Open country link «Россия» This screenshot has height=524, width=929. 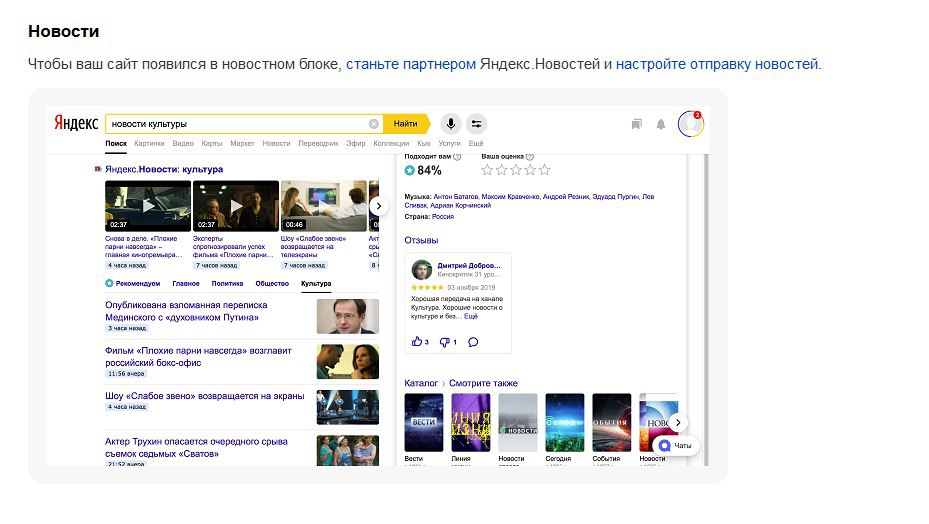tap(443, 217)
